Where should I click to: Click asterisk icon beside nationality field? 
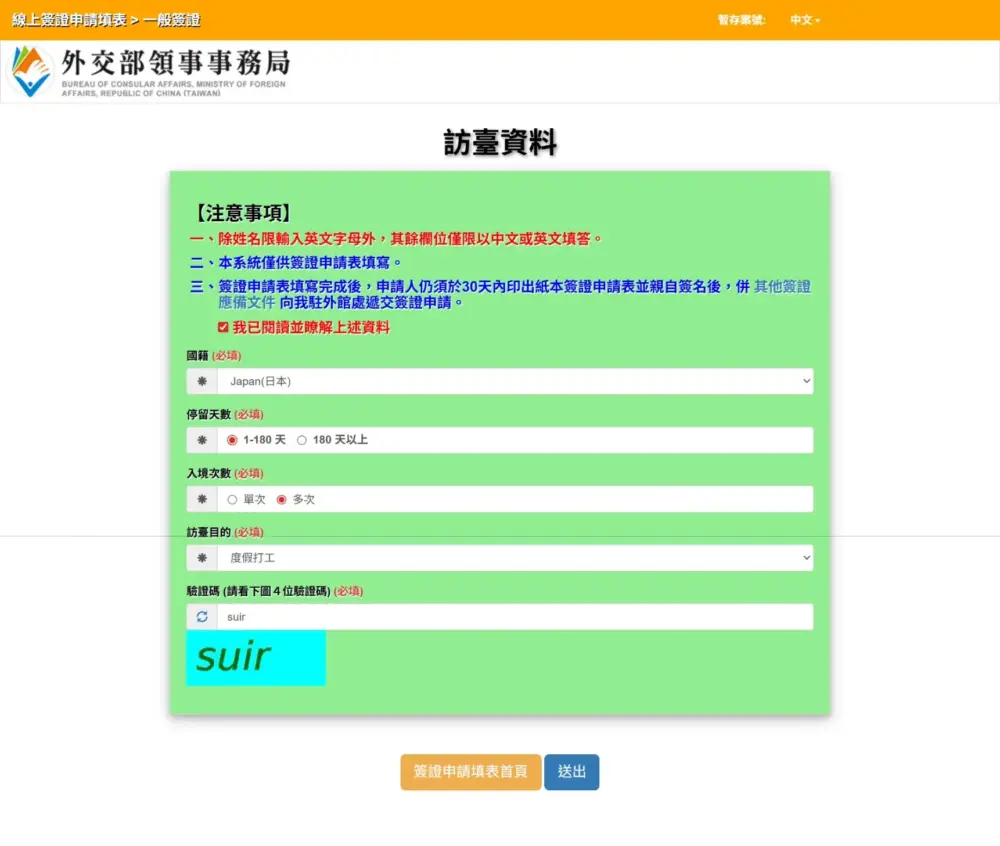[202, 381]
